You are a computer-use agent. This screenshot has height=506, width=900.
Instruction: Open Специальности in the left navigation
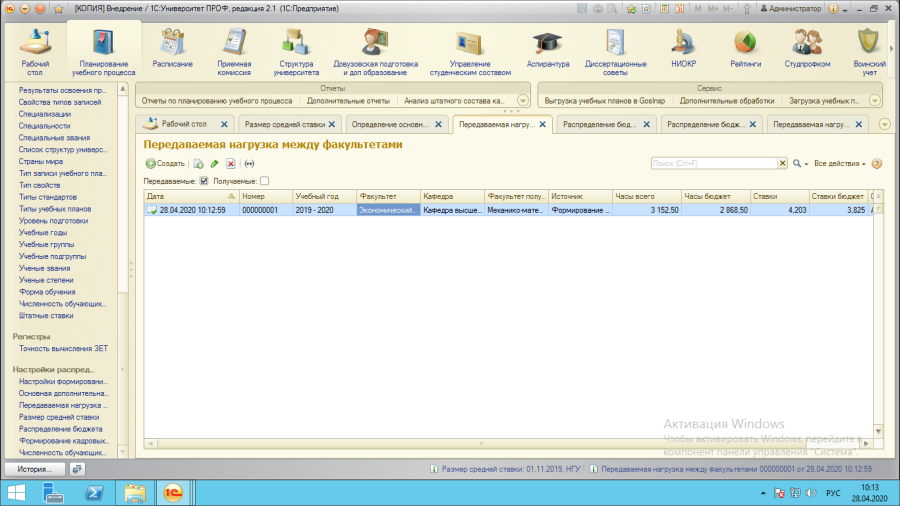pyautogui.click(x=44, y=126)
